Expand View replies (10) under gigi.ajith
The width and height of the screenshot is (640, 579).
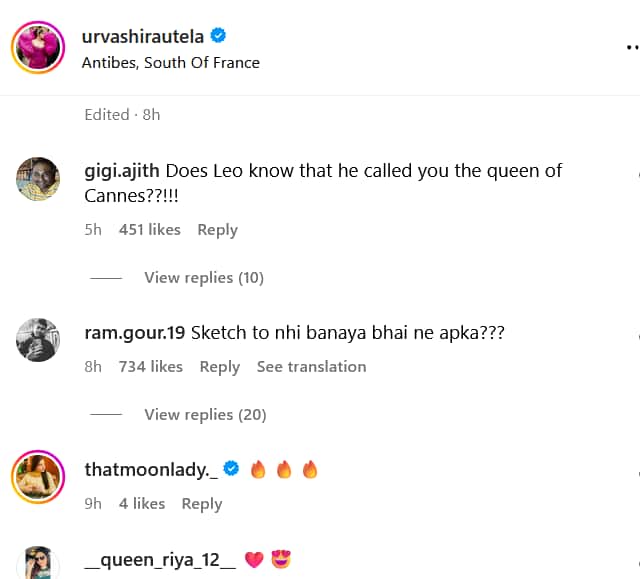203,277
